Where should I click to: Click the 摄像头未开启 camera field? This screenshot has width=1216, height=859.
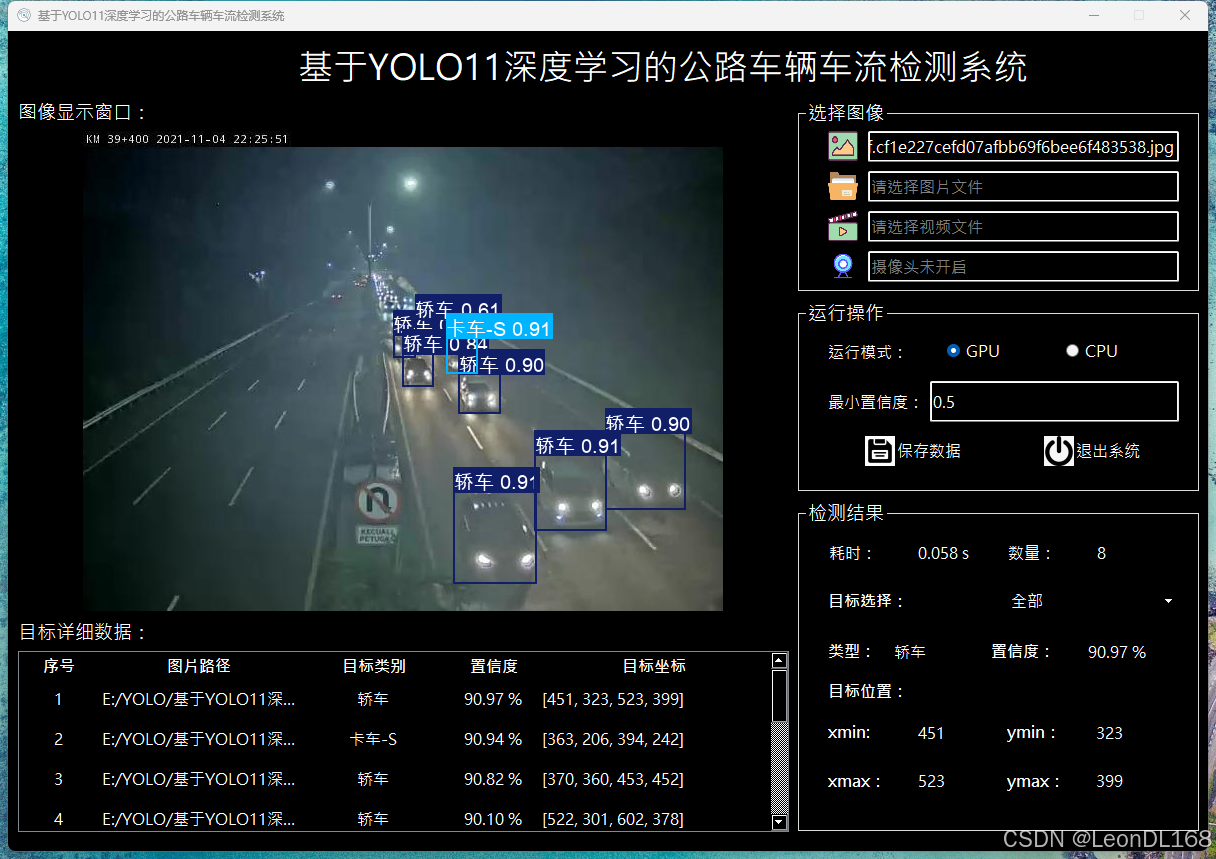(x=1023, y=267)
